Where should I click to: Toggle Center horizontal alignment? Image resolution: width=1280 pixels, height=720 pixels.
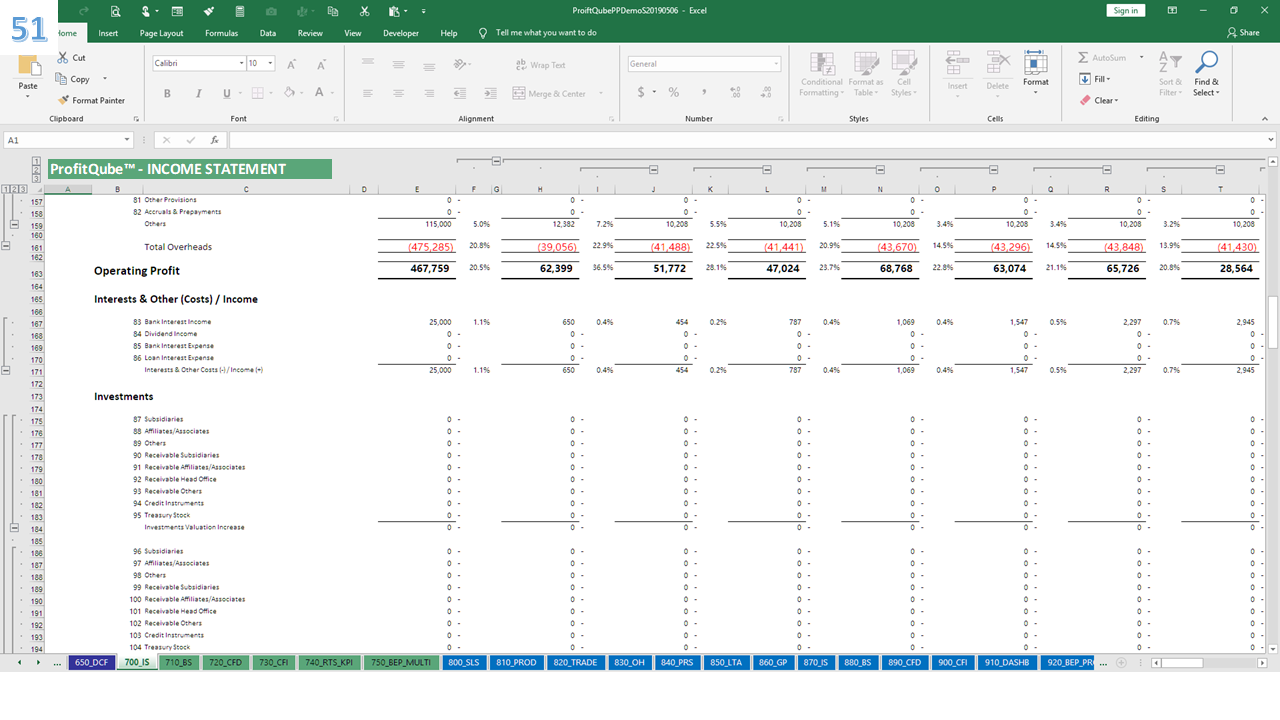coord(398,94)
